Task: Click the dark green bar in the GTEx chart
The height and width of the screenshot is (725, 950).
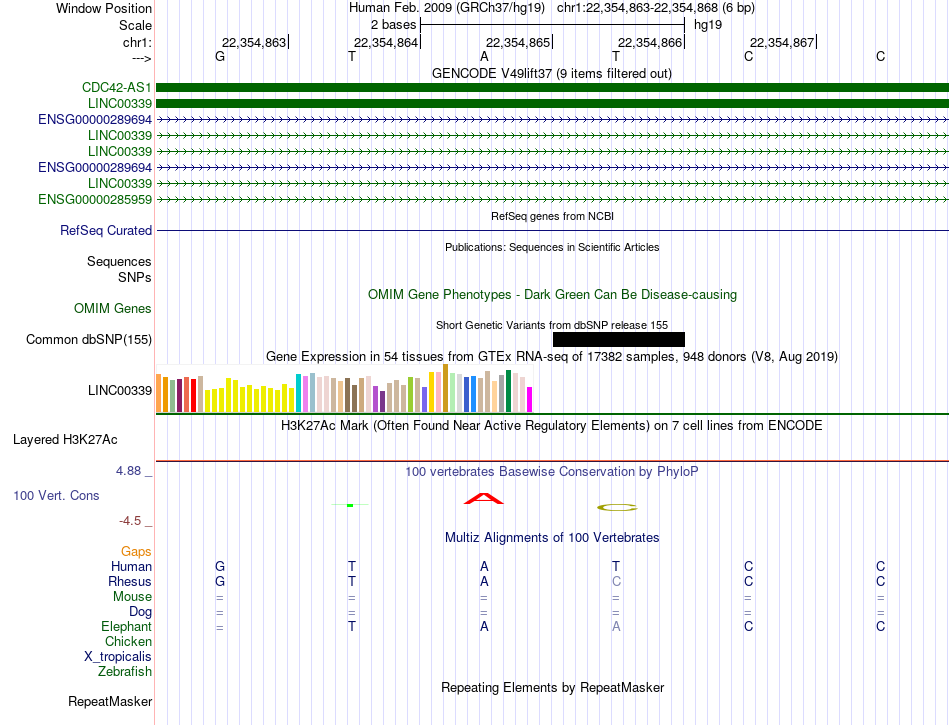Action: 509,391
